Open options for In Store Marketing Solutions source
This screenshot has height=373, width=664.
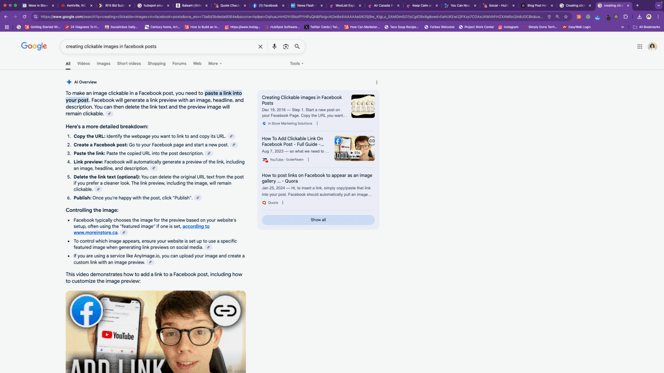click(317, 124)
